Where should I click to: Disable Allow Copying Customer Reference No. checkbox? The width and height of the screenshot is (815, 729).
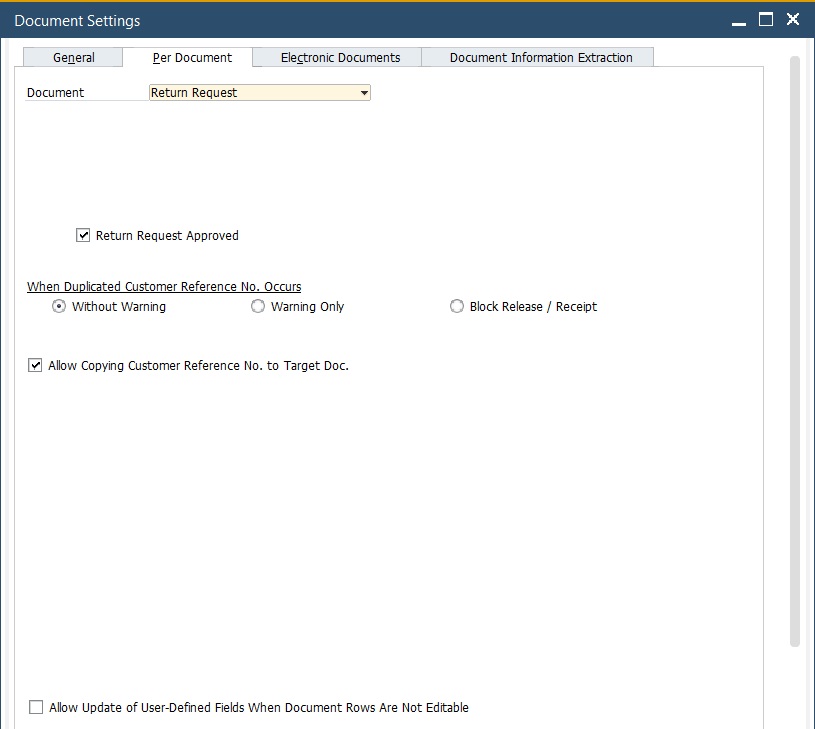(36, 366)
